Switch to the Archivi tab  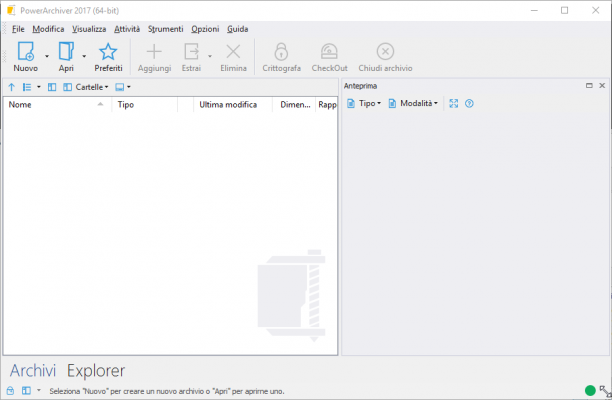click(33, 370)
